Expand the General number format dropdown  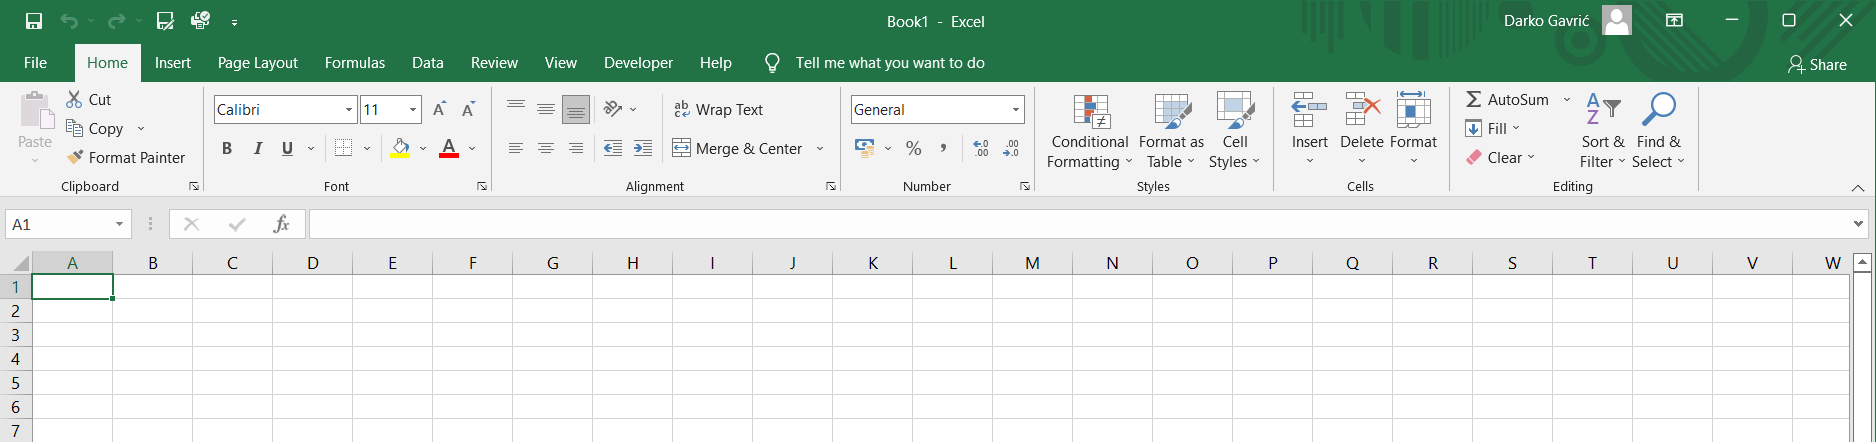click(1015, 110)
